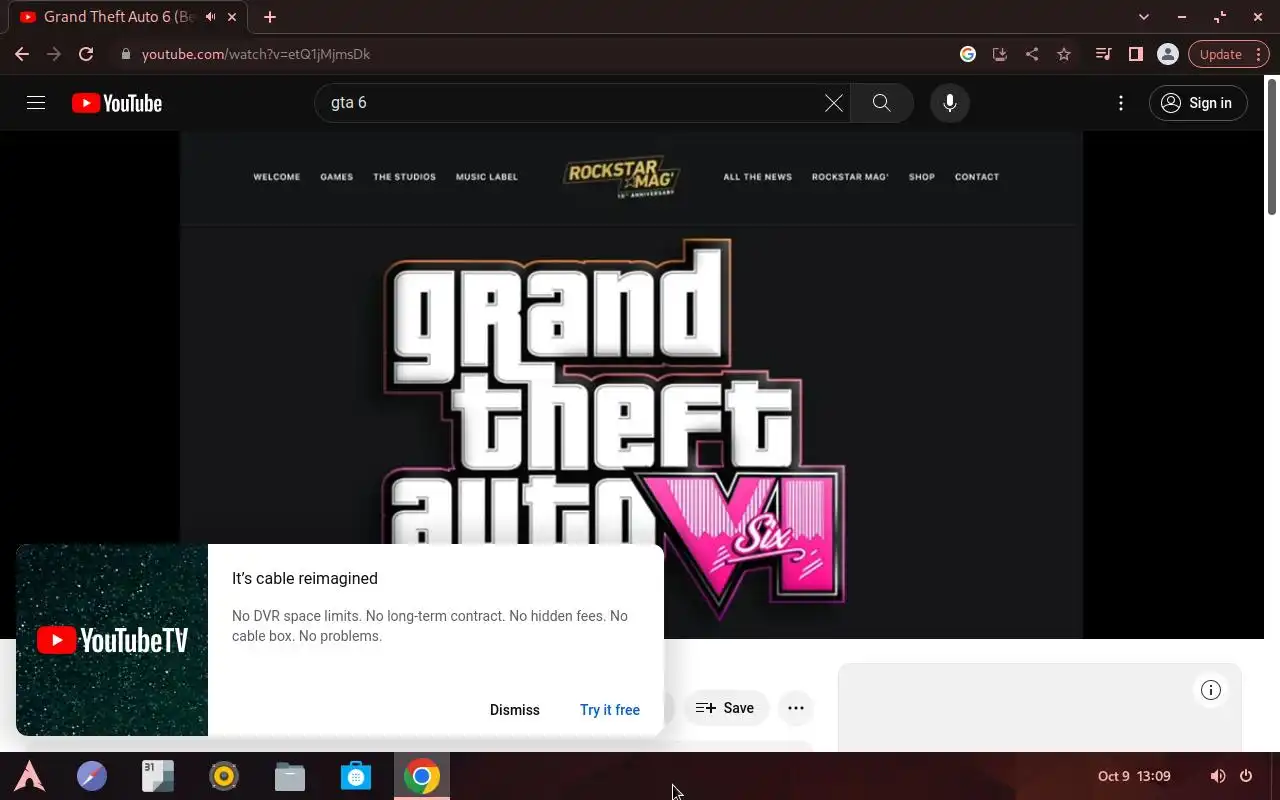This screenshot has width=1280, height=800.
Task: Click the Chrome Update button
Action: coord(1229,54)
